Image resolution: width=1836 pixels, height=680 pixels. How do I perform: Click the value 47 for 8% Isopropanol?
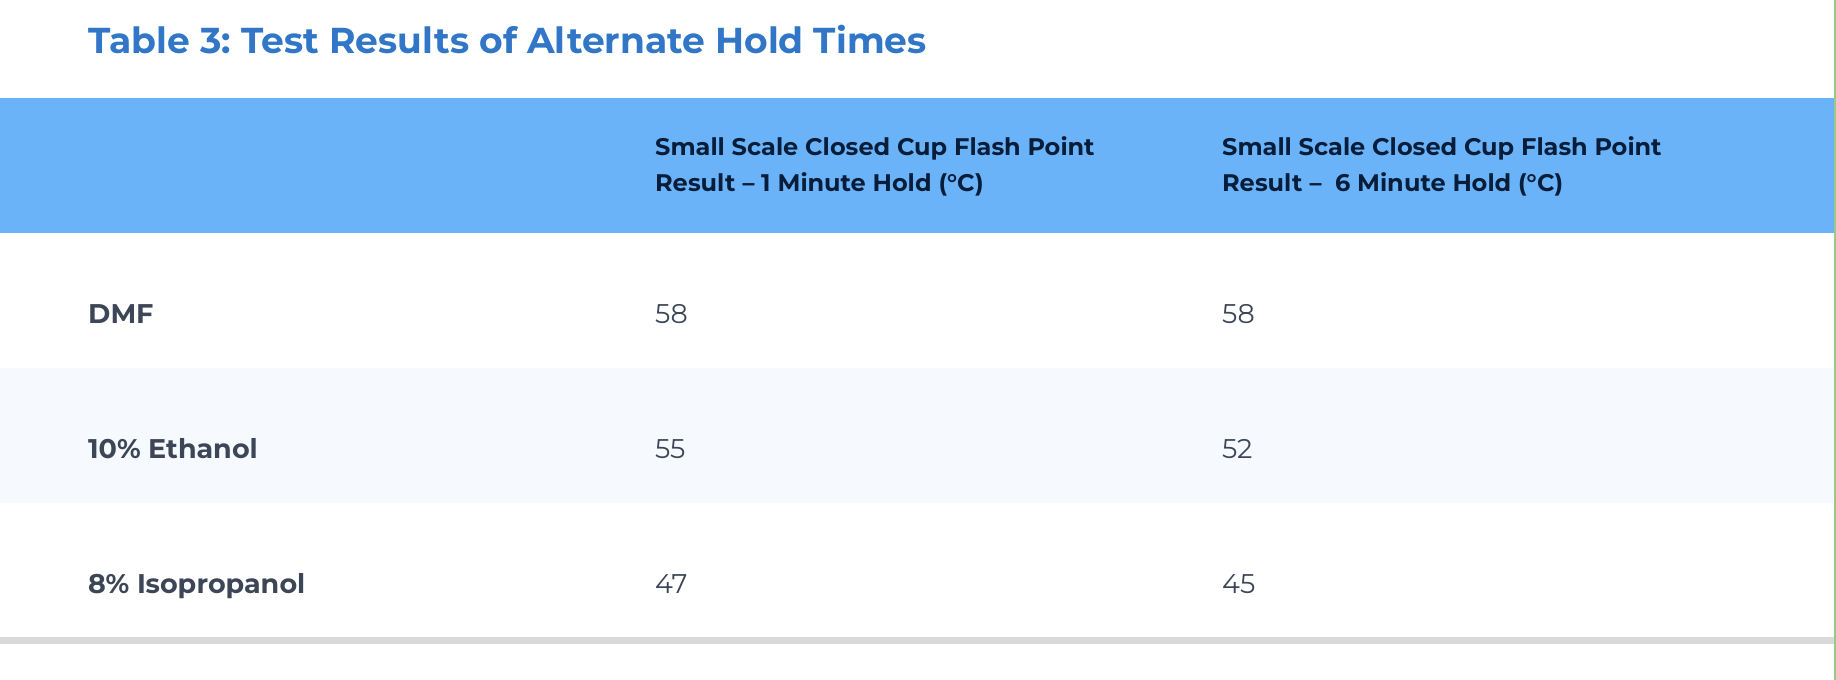point(671,584)
